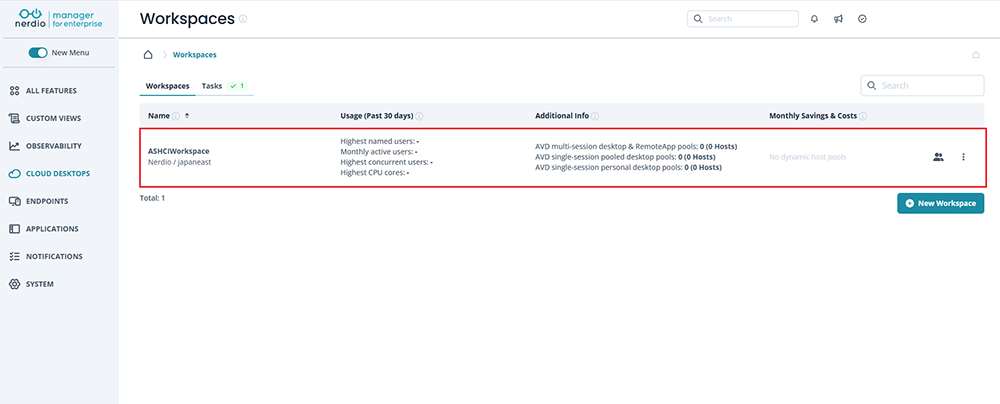1000x404 pixels.
Task: Click the Nerdio Manager logo
Action: point(59,19)
